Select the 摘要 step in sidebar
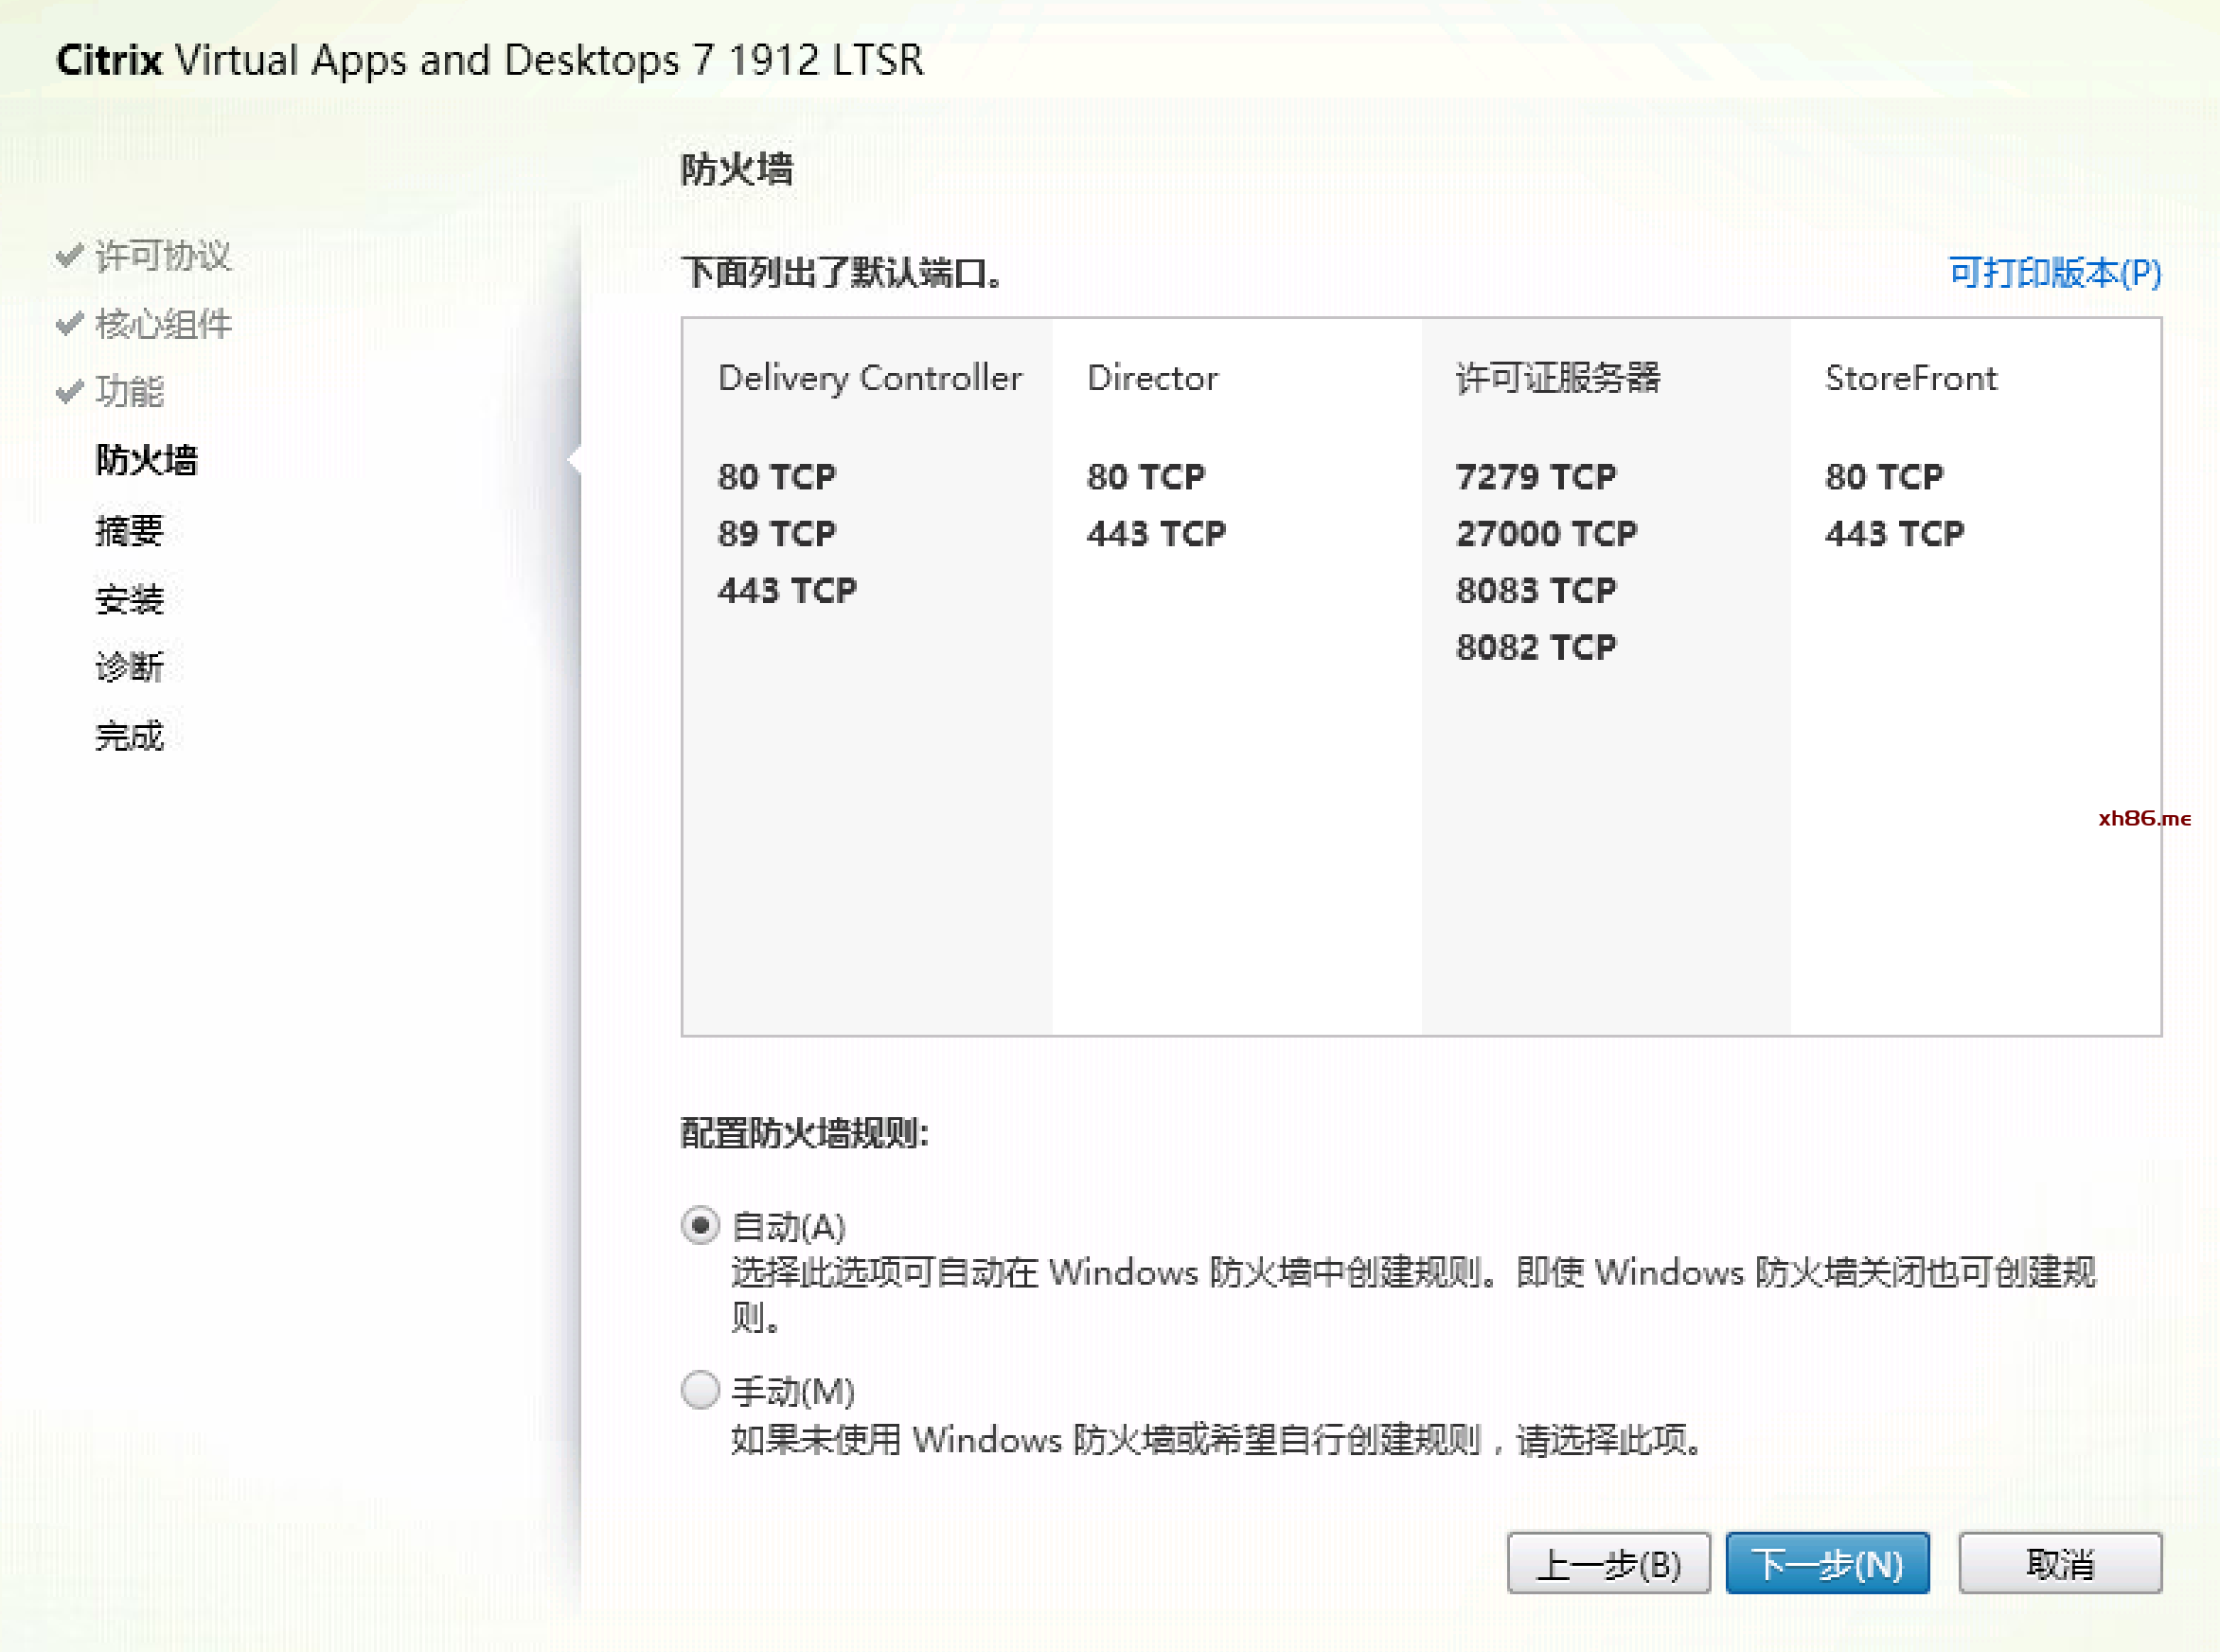 click(x=129, y=530)
